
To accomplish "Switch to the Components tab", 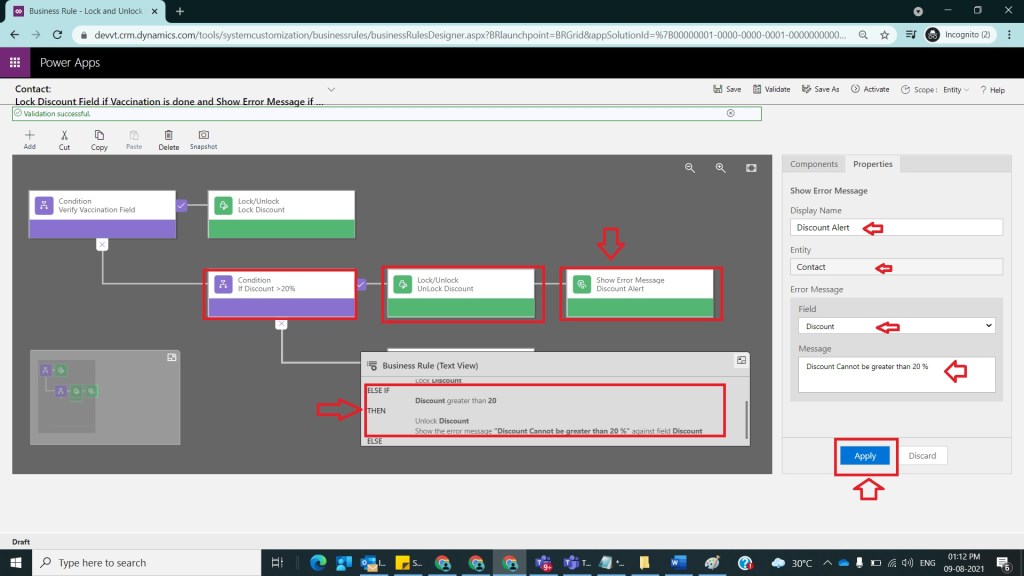I will pos(814,164).
